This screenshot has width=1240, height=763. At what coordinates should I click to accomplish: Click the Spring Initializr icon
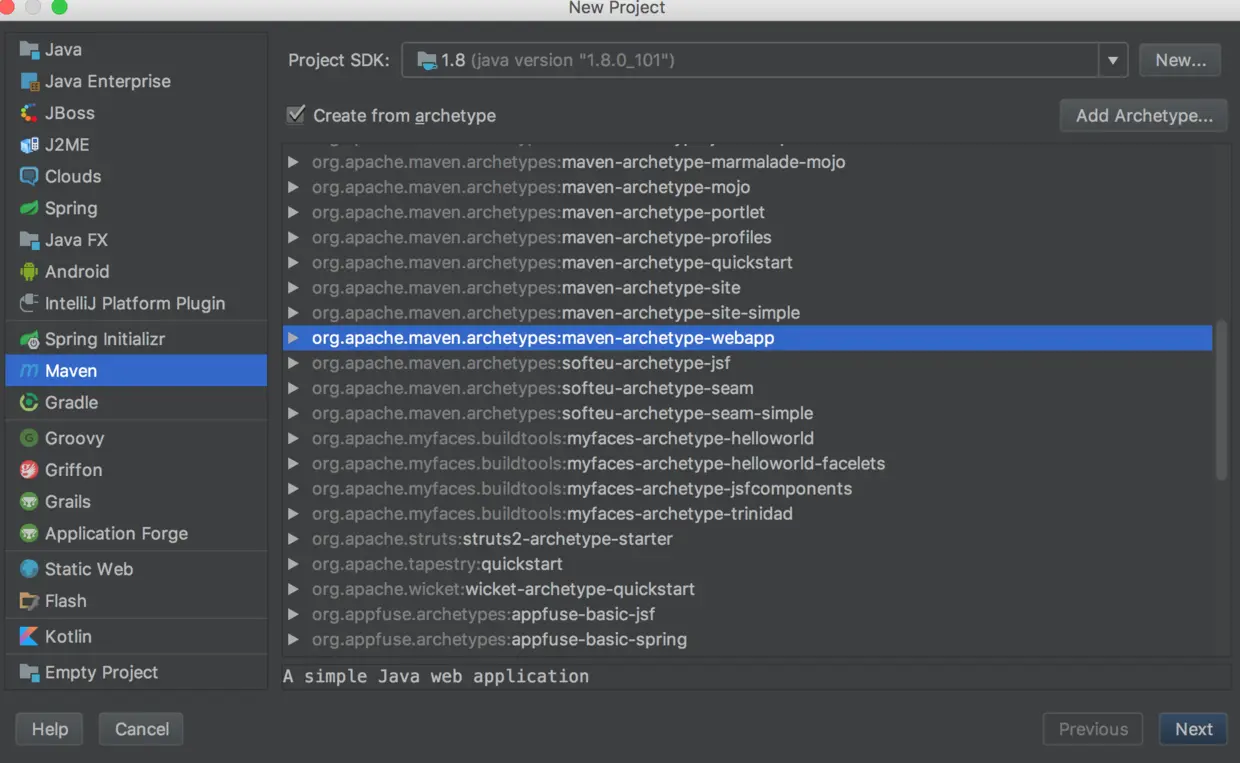click(29, 339)
